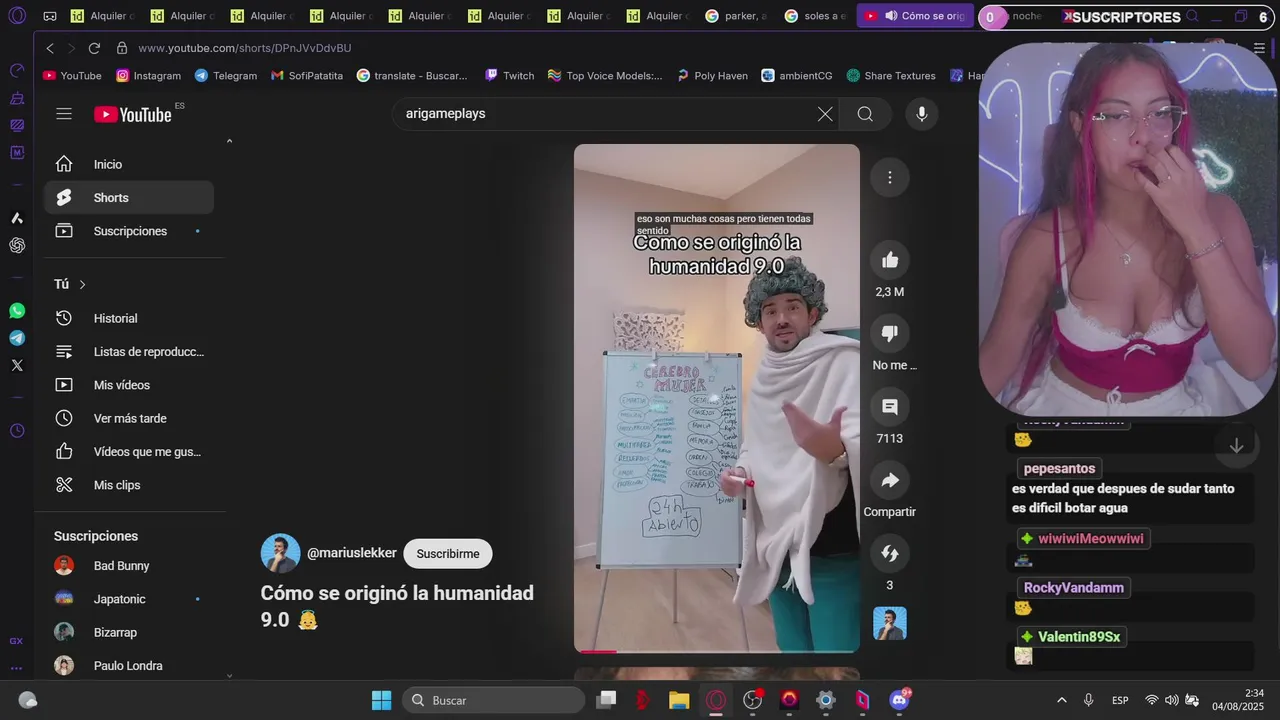Open the ambientCG bookmark

click(x=797, y=76)
